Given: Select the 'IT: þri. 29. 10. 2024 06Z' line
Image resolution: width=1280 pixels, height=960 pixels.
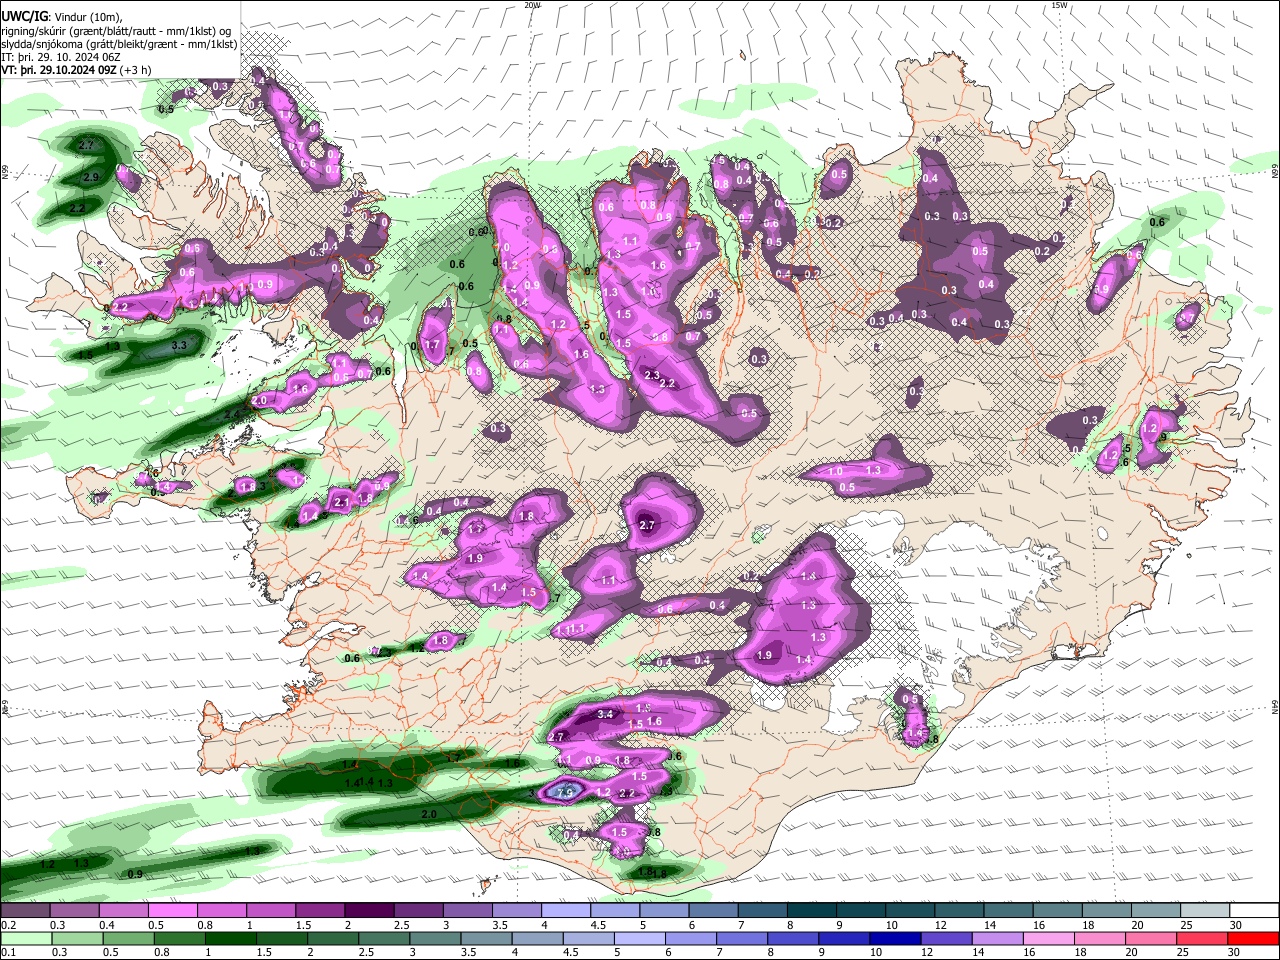Looking at the screenshot, I should pos(62,57).
